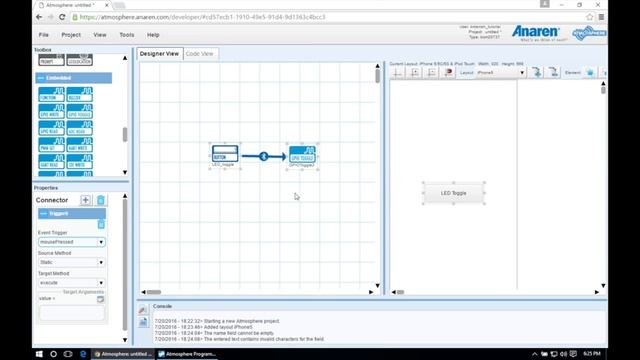Open the Layout iPhone5 dropdown
Screen dimensions: 640x360
coord(500,73)
